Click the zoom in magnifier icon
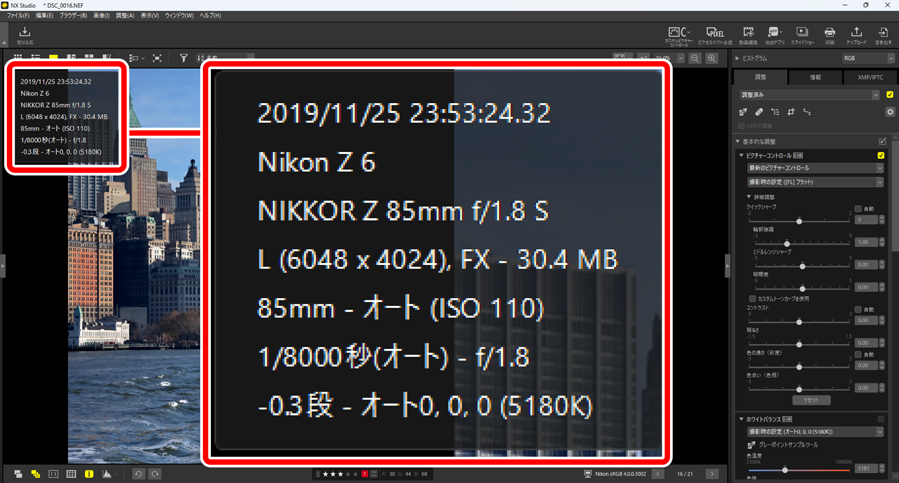This screenshot has height=483, width=899. click(712, 59)
